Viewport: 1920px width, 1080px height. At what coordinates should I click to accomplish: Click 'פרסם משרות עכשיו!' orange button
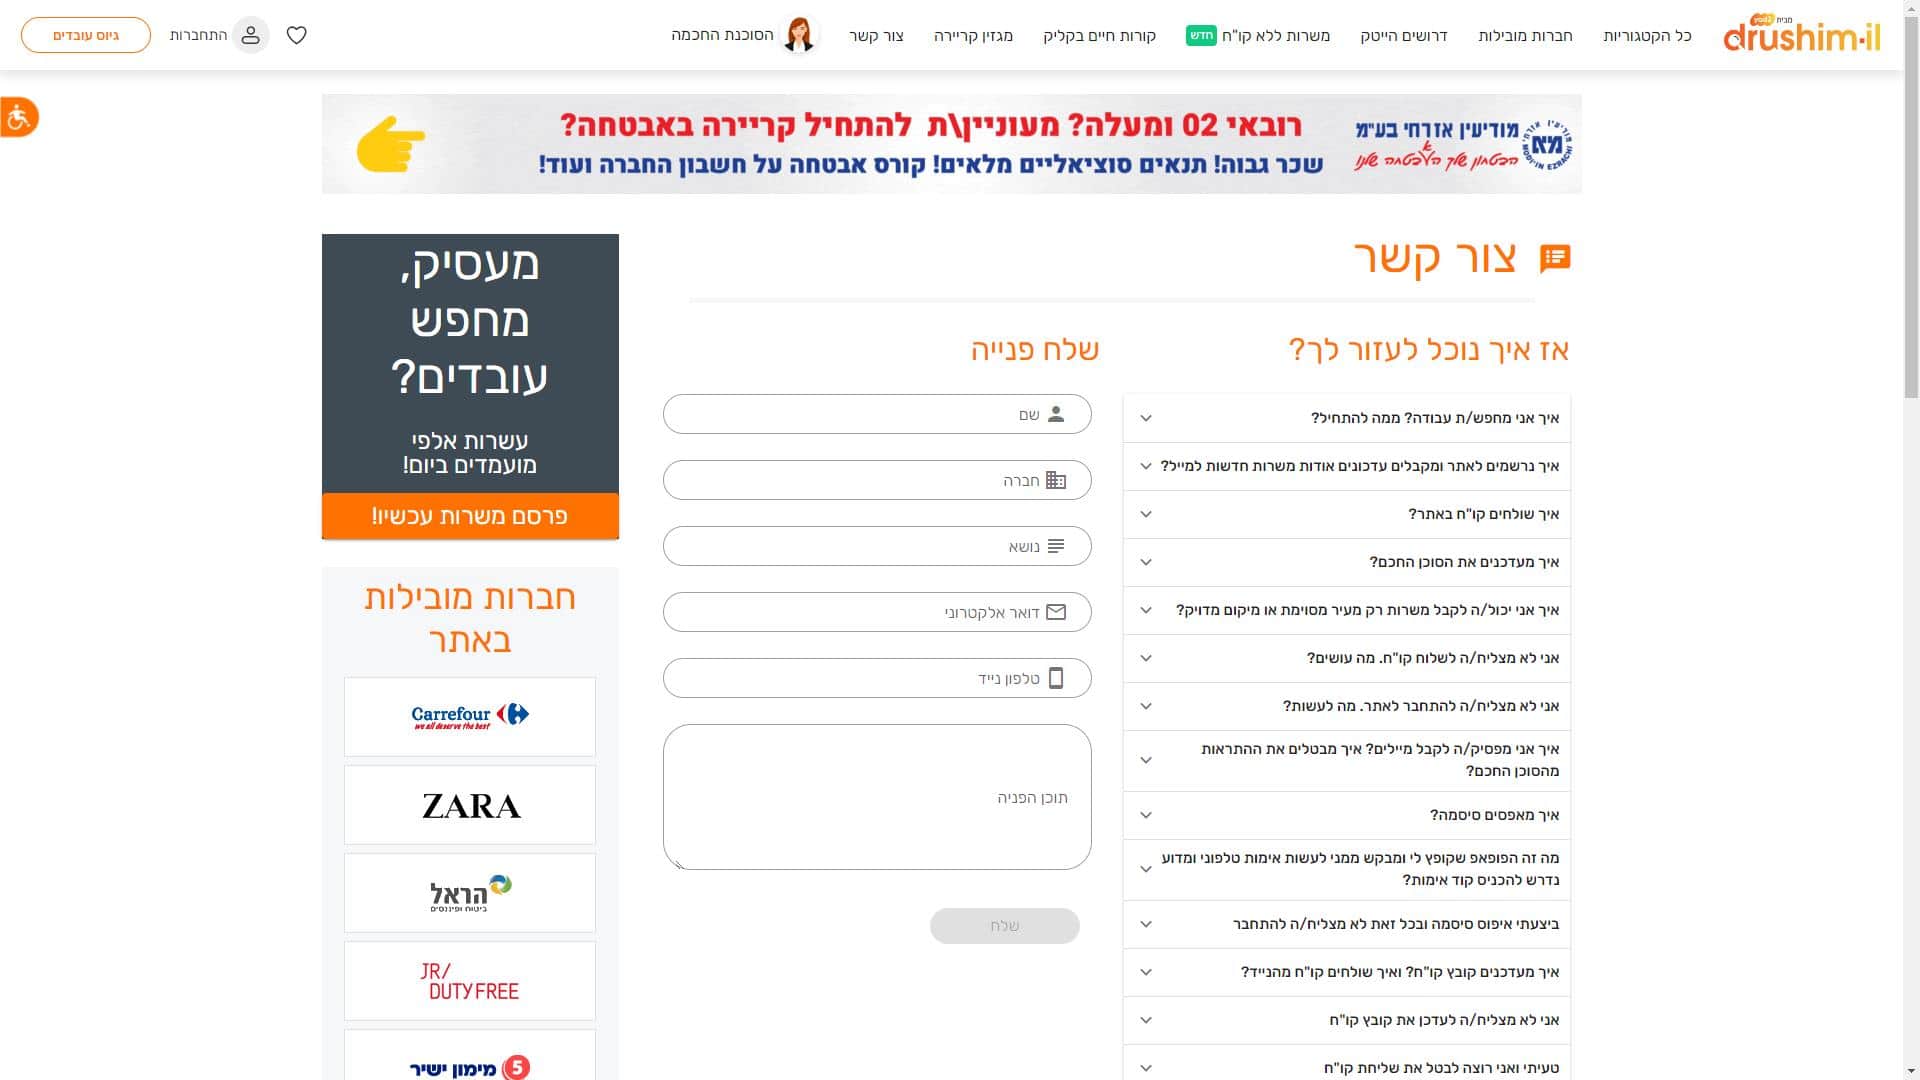pos(470,516)
